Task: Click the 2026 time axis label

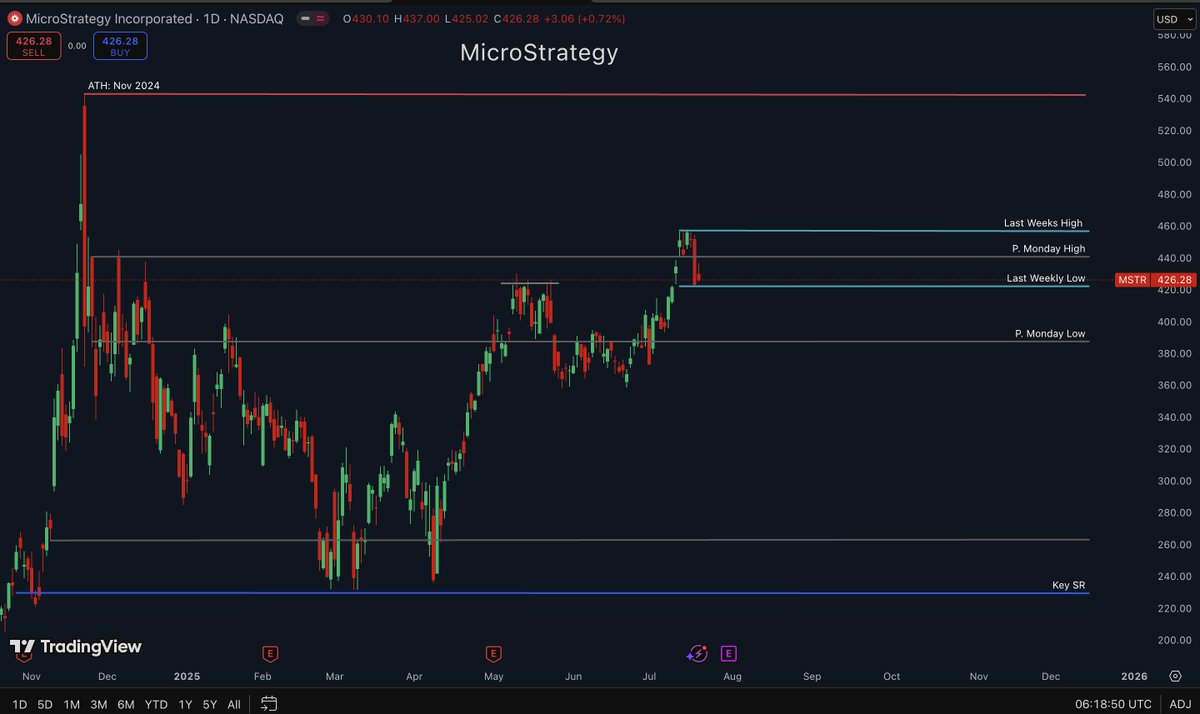Action: (x=1134, y=677)
